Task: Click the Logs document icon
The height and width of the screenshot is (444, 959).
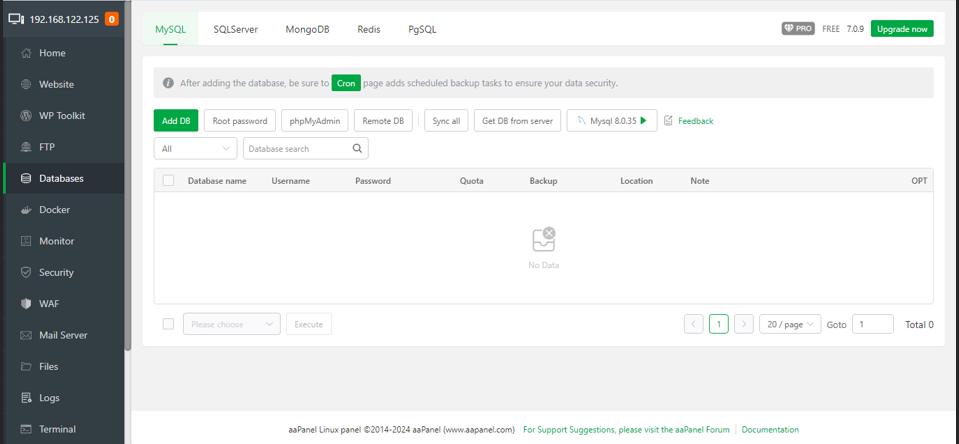Action: [26, 398]
